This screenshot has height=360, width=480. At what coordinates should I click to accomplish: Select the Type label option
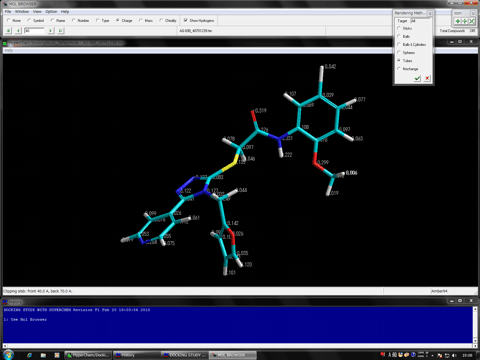(x=103, y=21)
